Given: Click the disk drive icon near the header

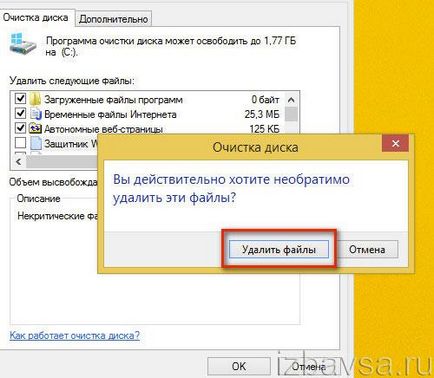Looking at the screenshot, I should [23, 44].
